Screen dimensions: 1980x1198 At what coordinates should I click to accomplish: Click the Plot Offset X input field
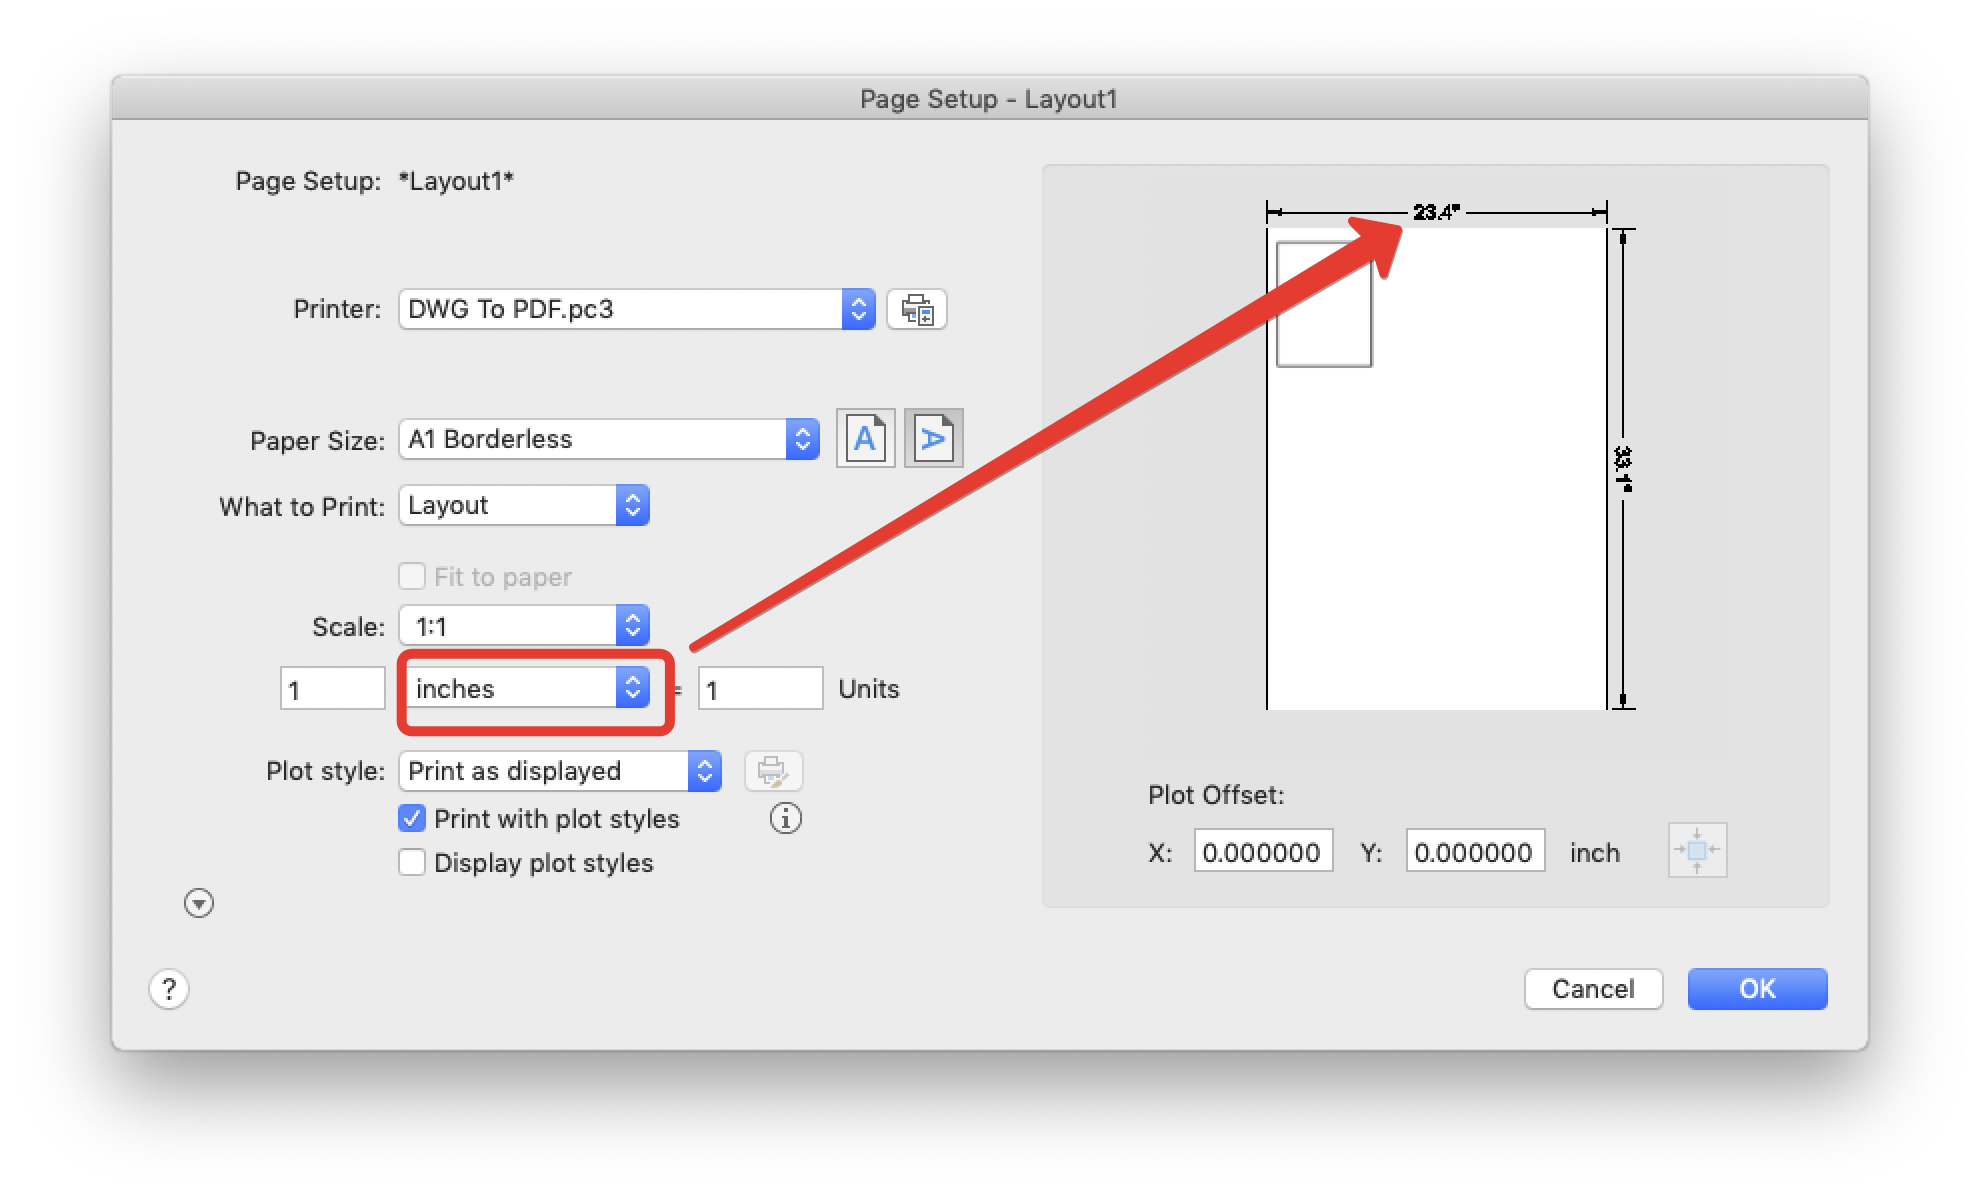click(x=1262, y=852)
